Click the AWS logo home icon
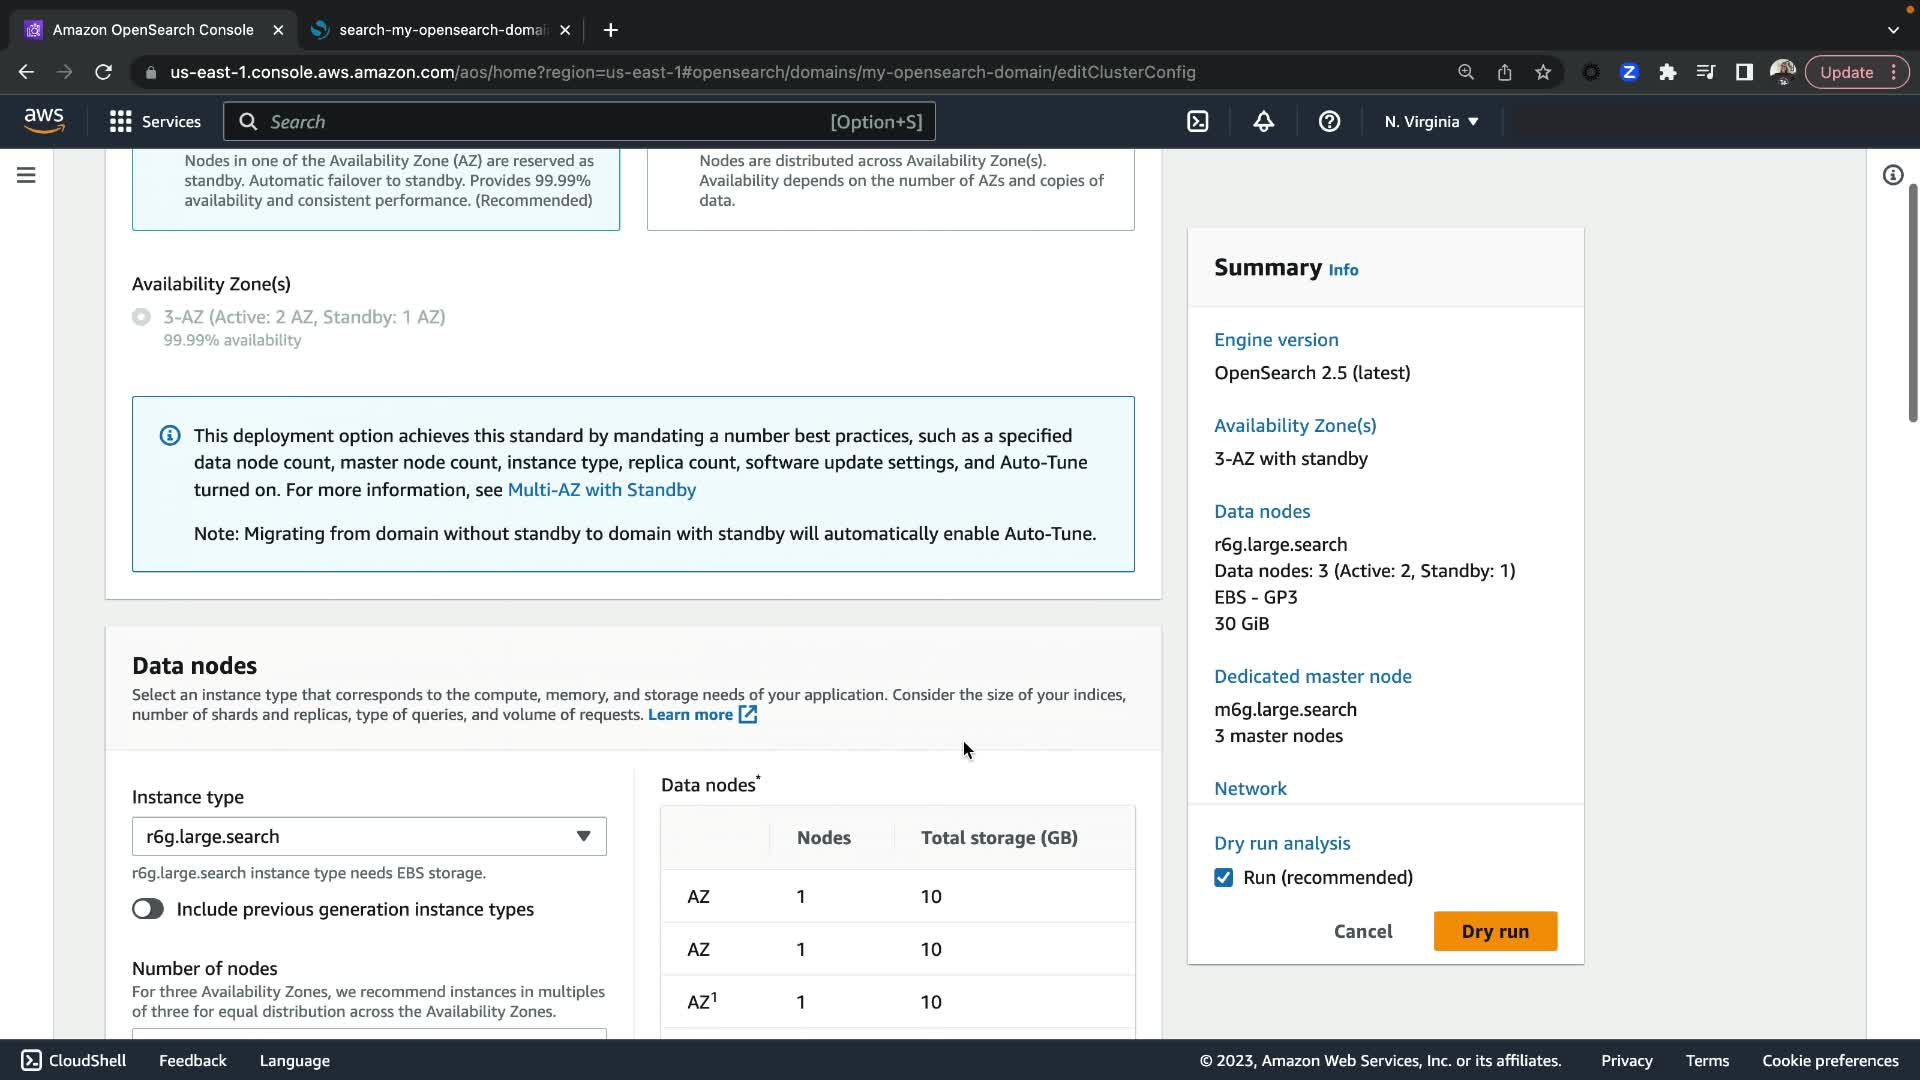 [44, 121]
